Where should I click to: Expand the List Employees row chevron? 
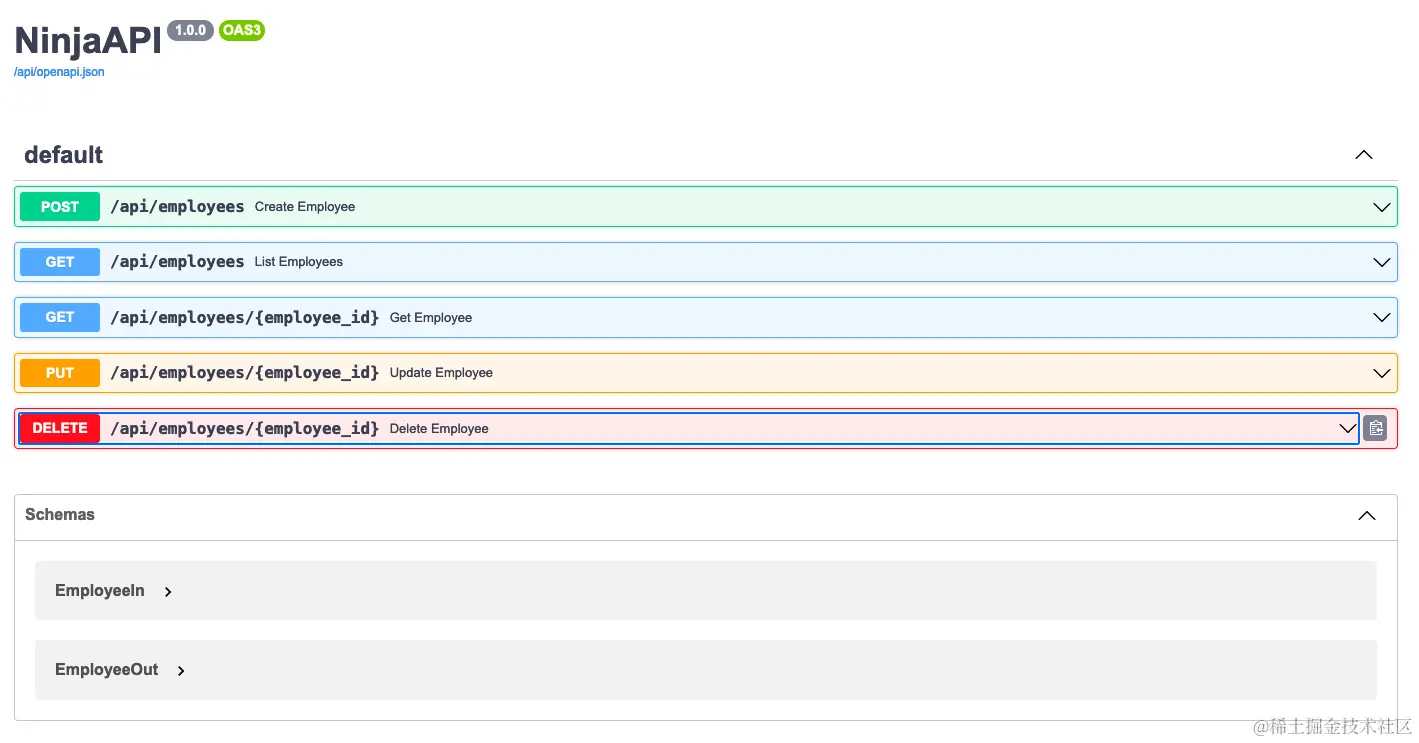[x=1382, y=262]
